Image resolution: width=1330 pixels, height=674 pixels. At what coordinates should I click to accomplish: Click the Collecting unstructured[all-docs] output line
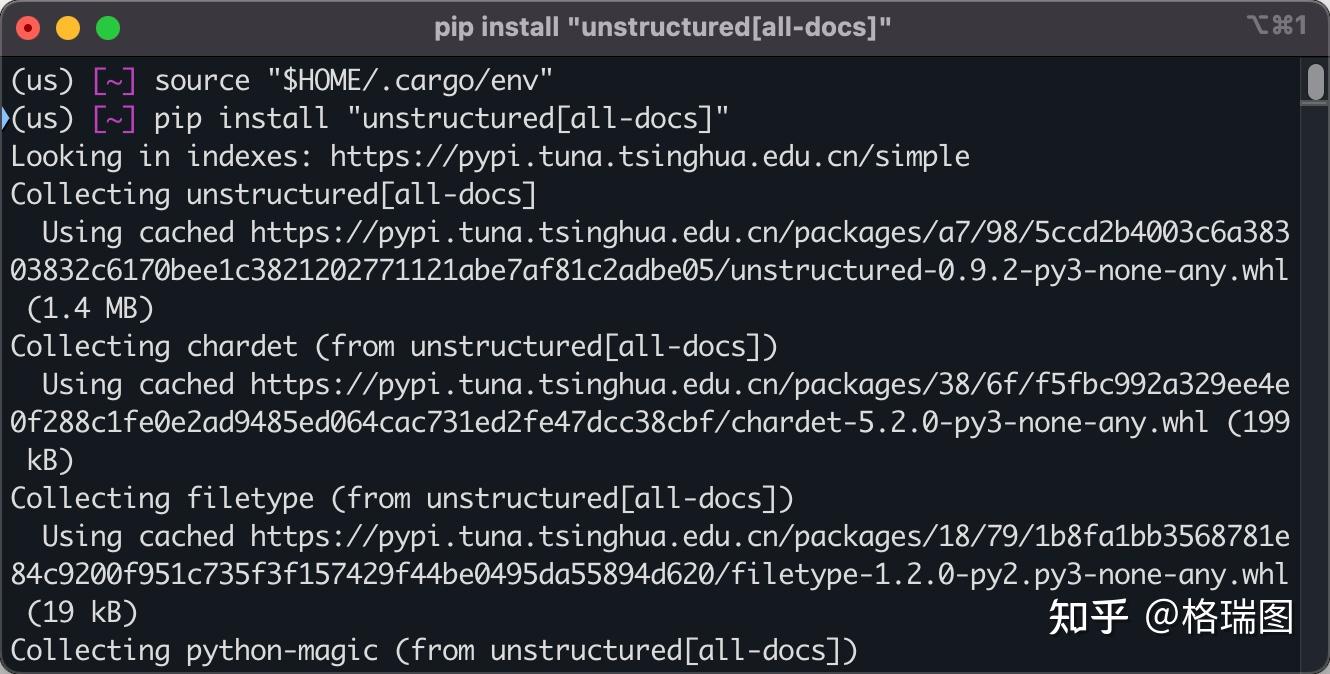[x=274, y=195]
